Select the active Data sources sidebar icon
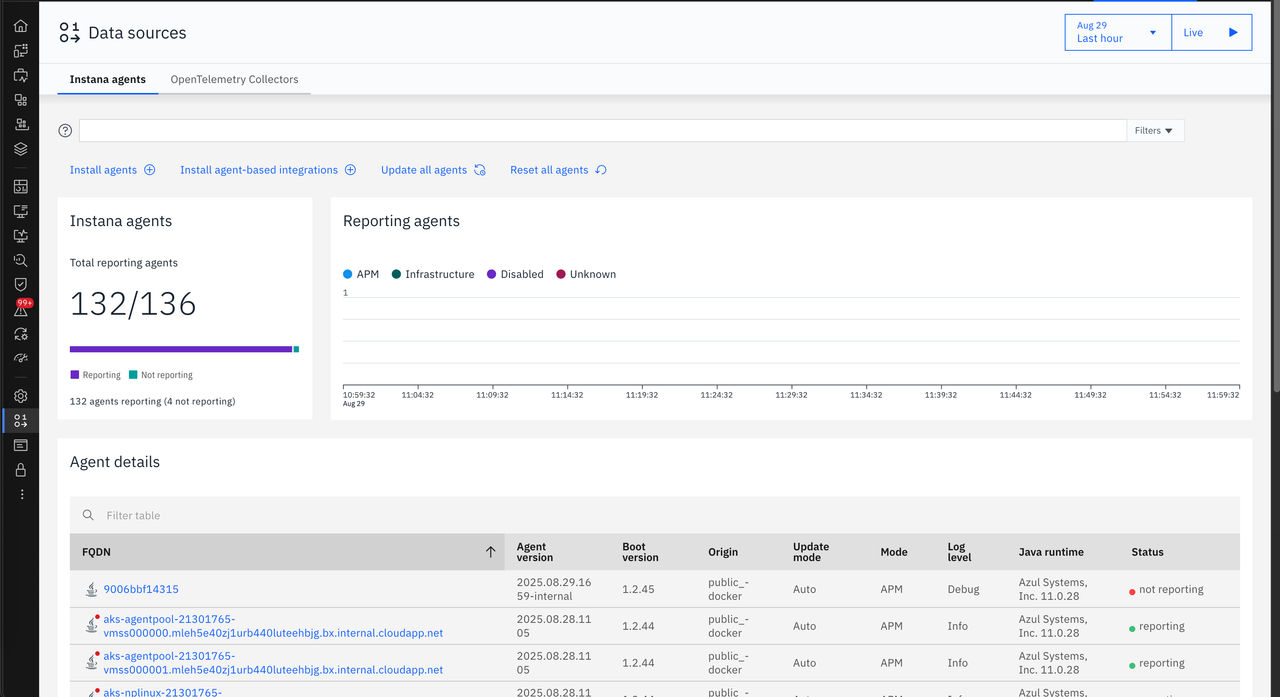Viewport: 1280px width, 697px height. click(20, 421)
